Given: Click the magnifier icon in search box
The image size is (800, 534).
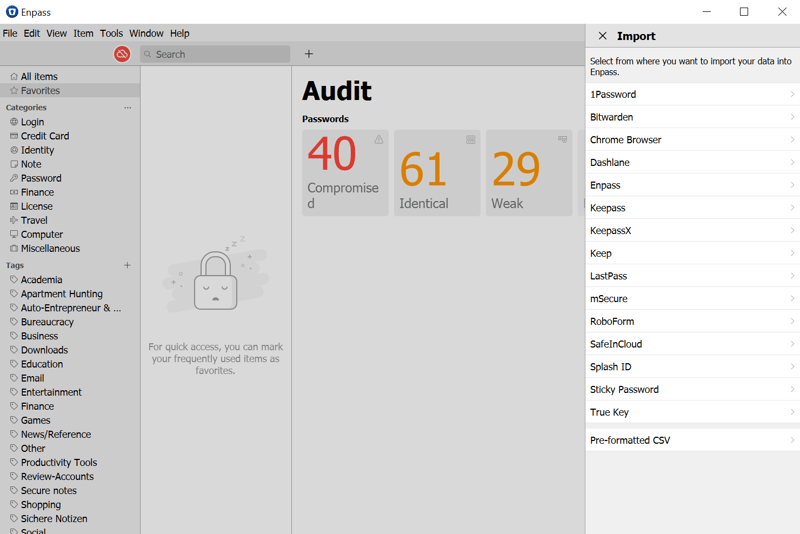Looking at the screenshot, I should 147,54.
